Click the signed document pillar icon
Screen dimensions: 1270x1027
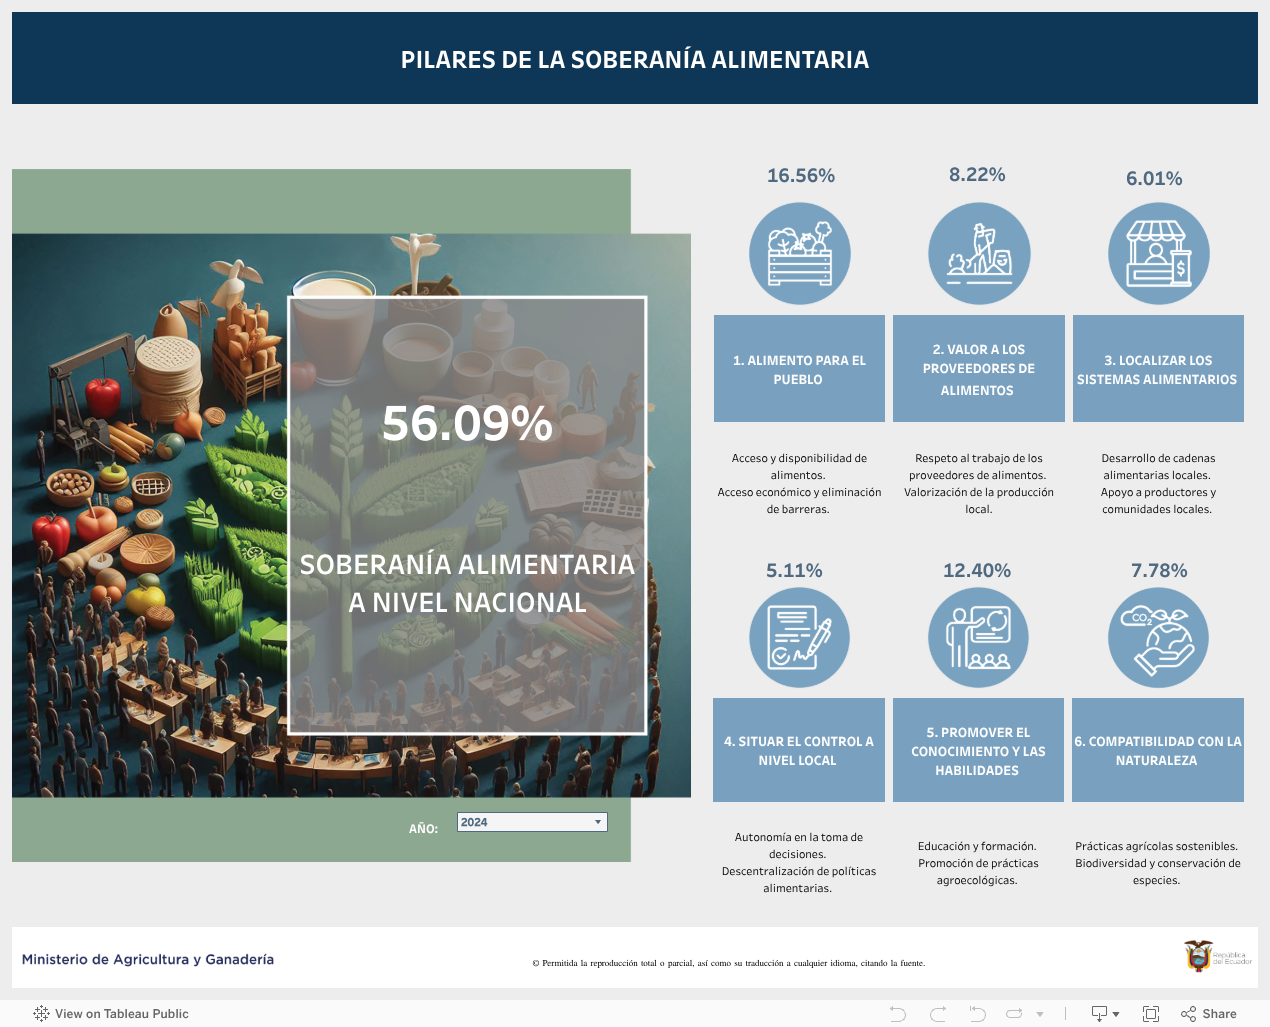(x=799, y=638)
